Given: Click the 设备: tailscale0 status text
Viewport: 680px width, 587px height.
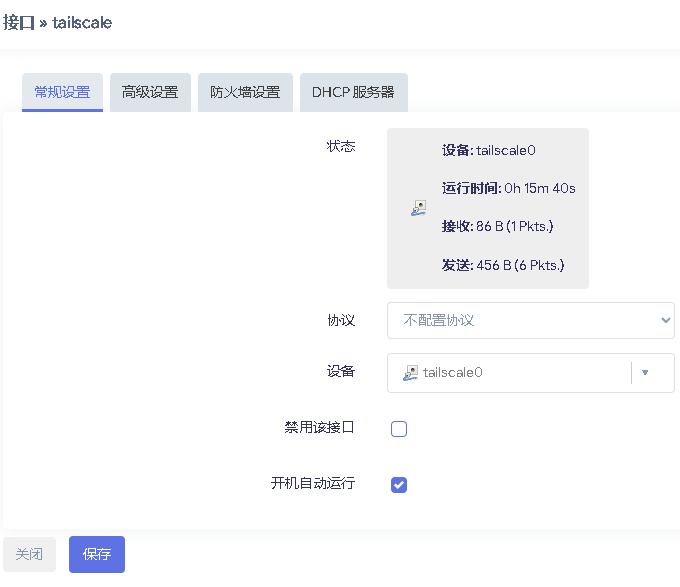Looking at the screenshot, I should 489,150.
